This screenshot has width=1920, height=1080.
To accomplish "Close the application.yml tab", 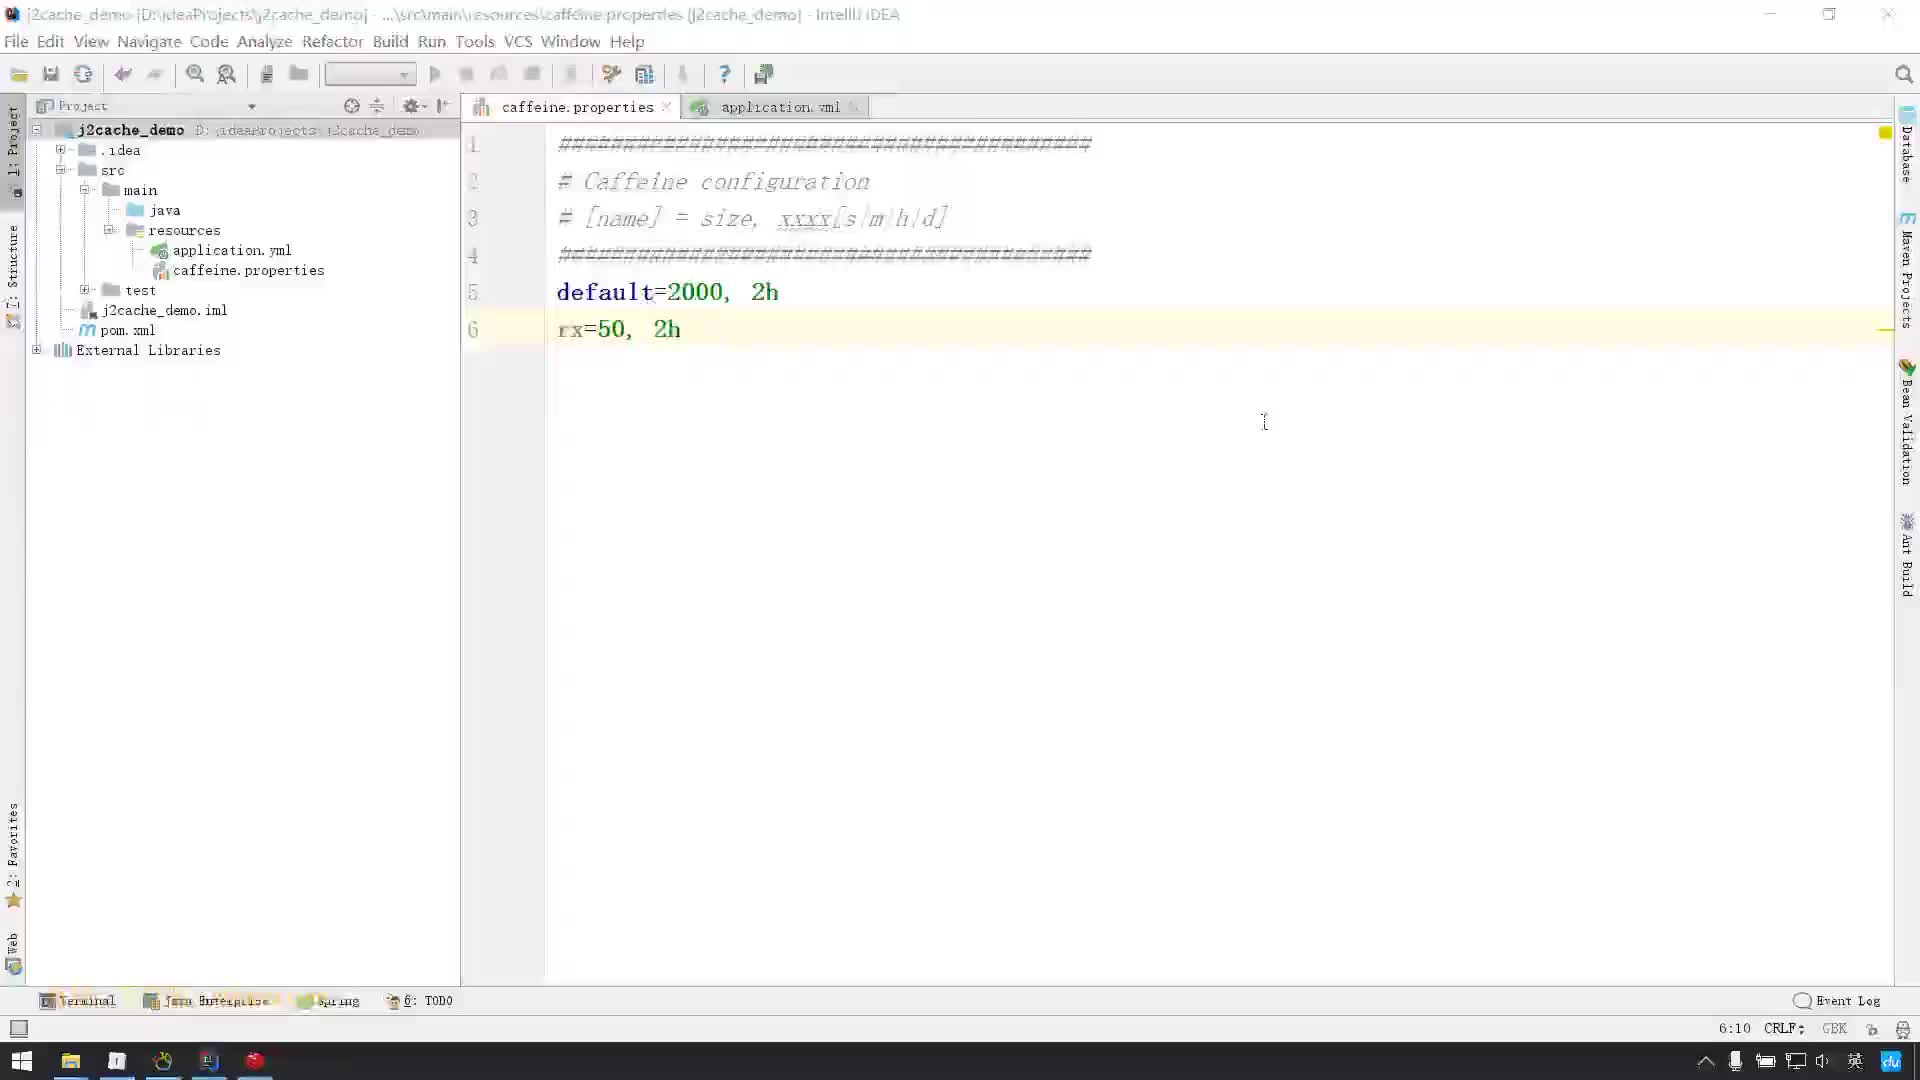I will (x=853, y=107).
